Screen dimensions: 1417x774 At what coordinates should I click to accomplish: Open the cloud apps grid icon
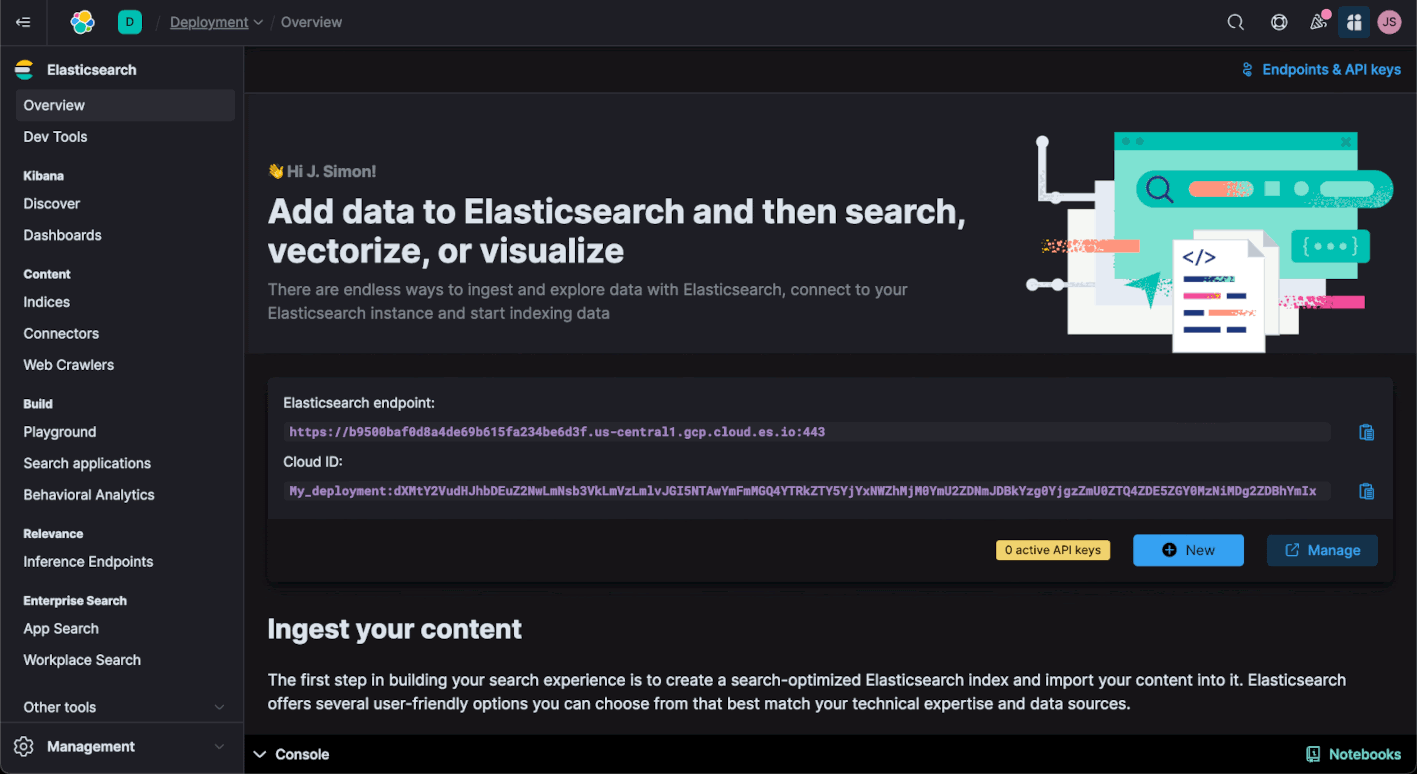click(x=1354, y=21)
